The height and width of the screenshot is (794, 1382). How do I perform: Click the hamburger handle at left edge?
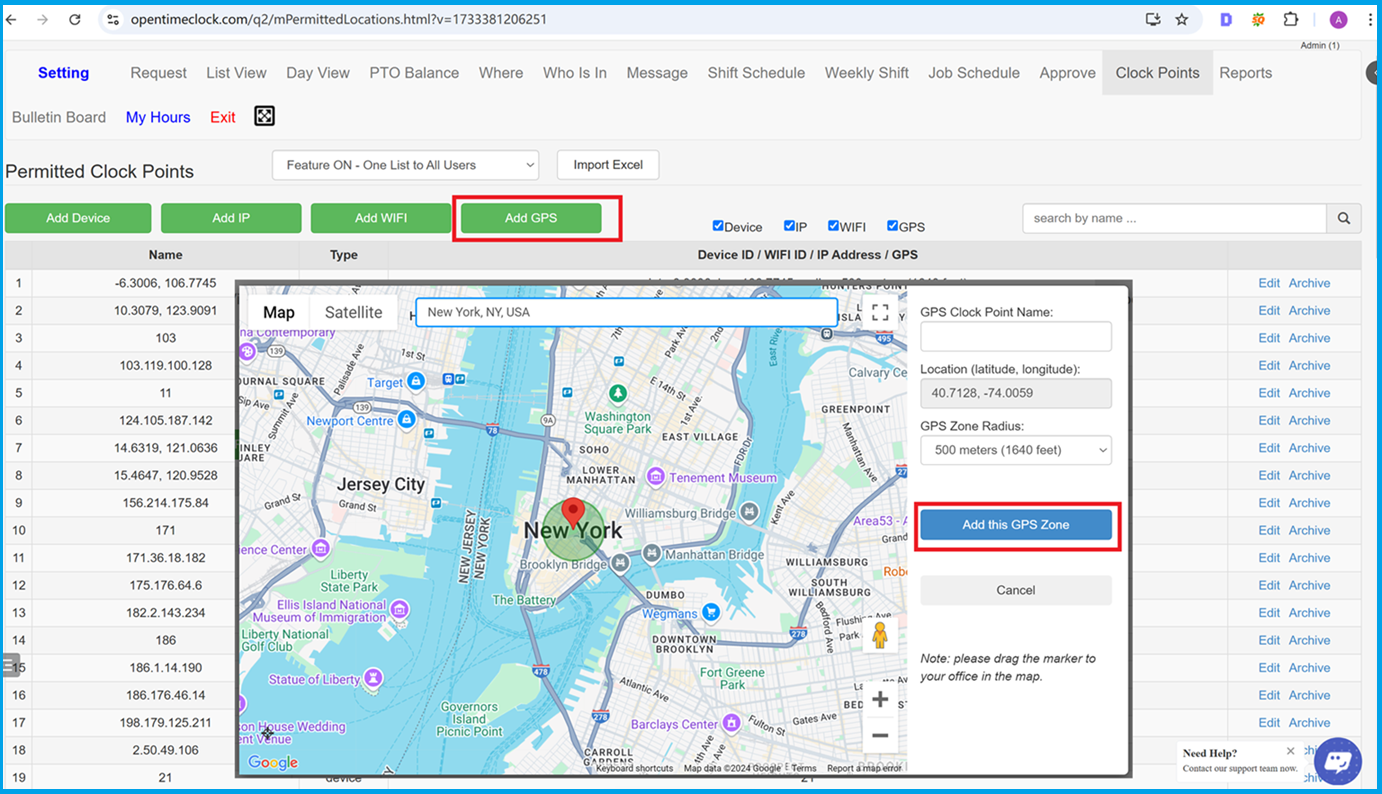click(x=10, y=665)
